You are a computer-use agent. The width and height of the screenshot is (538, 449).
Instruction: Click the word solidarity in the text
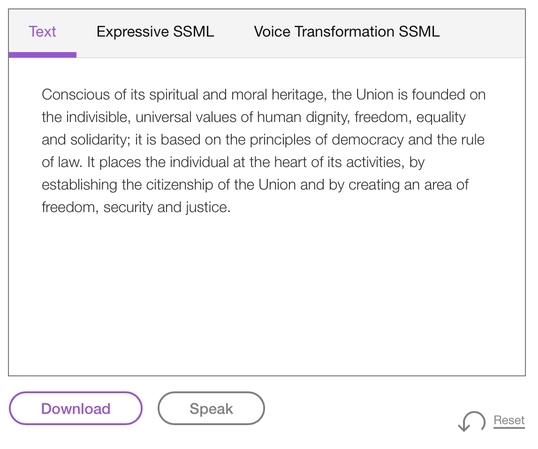[x=100, y=140]
